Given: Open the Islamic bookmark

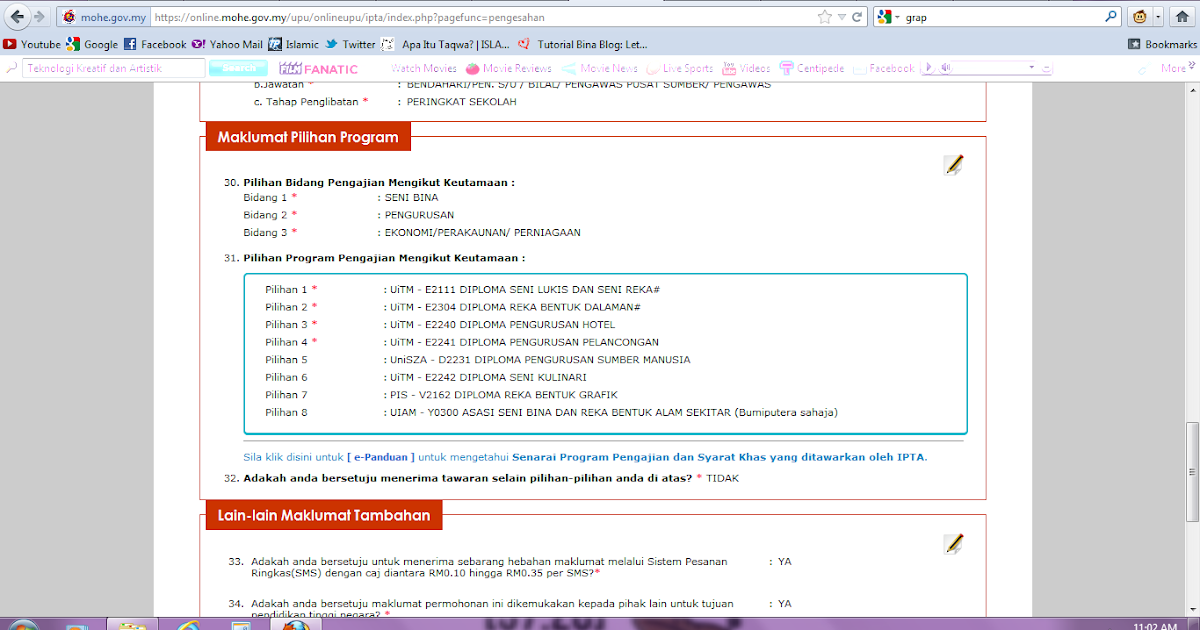Looking at the screenshot, I should pos(293,44).
